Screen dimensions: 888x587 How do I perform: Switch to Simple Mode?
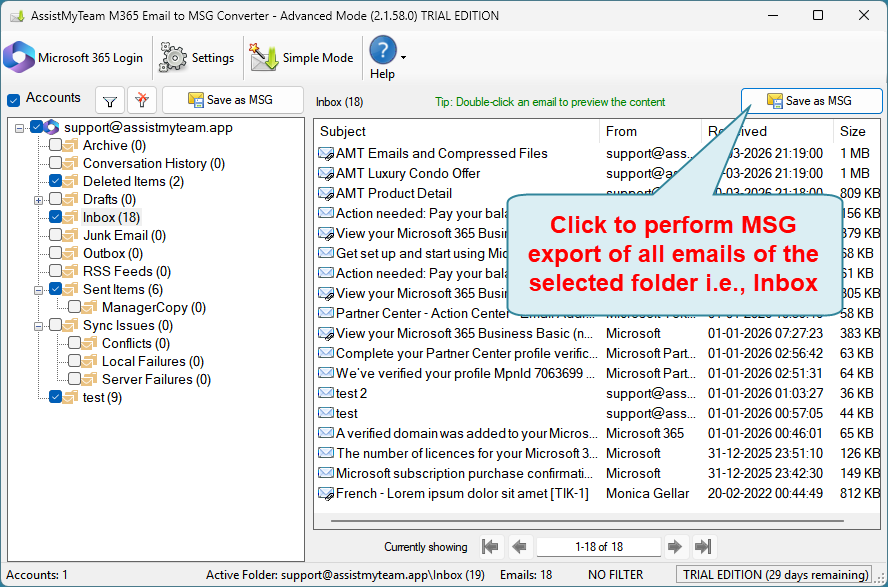(302, 57)
